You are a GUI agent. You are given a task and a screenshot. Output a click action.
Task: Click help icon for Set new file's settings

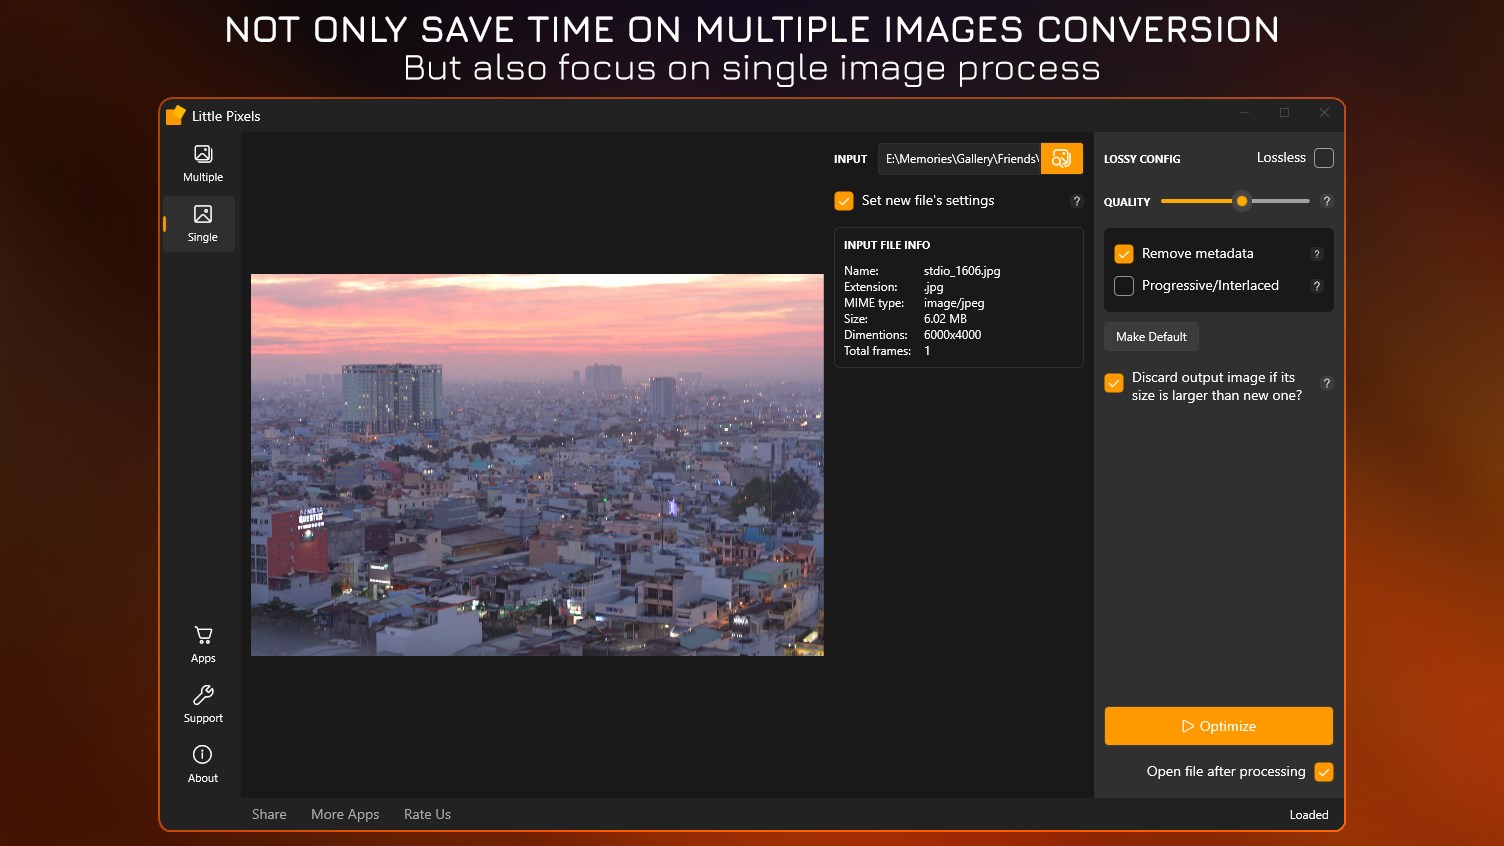pyautogui.click(x=1076, y=201)
